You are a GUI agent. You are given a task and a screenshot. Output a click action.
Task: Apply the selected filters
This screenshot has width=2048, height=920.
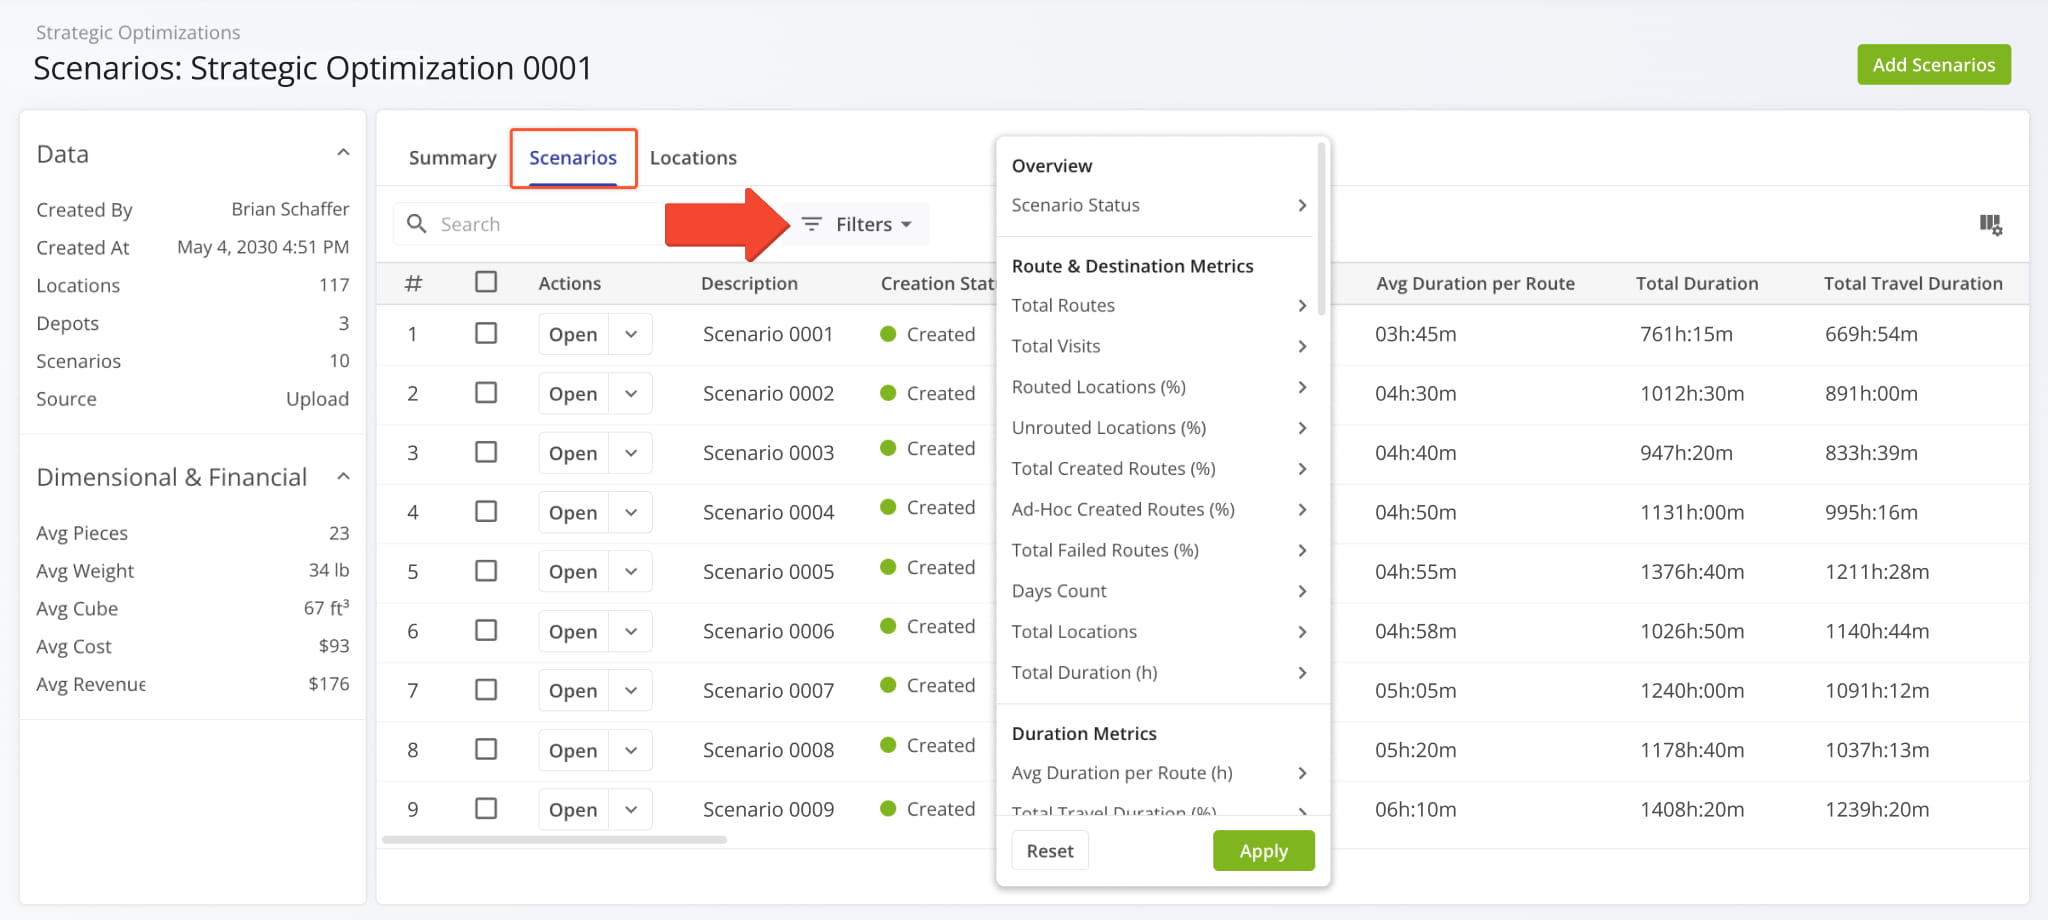pyautogui.click(x=1263, y=851)
